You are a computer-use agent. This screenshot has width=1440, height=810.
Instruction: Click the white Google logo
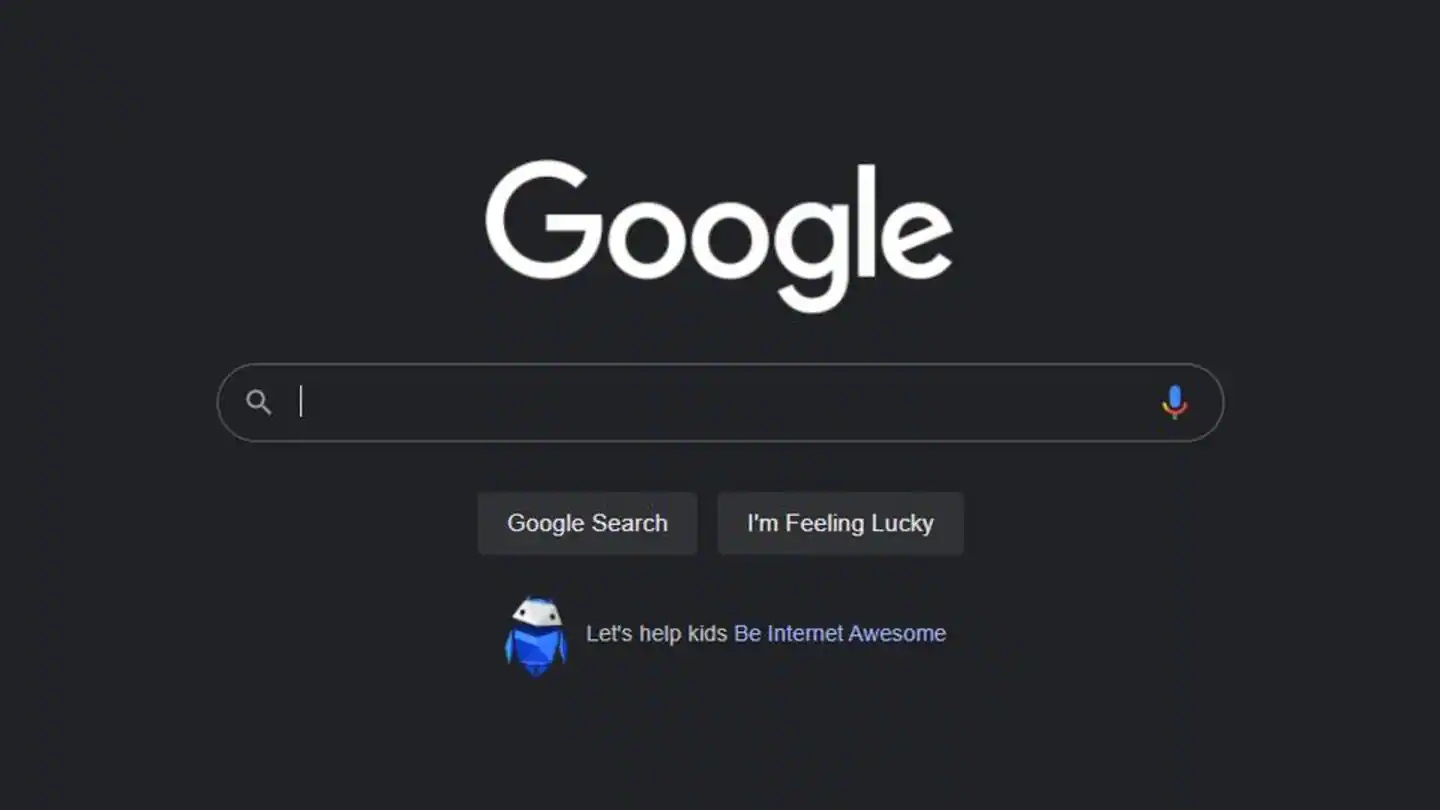tap(719, 236)
